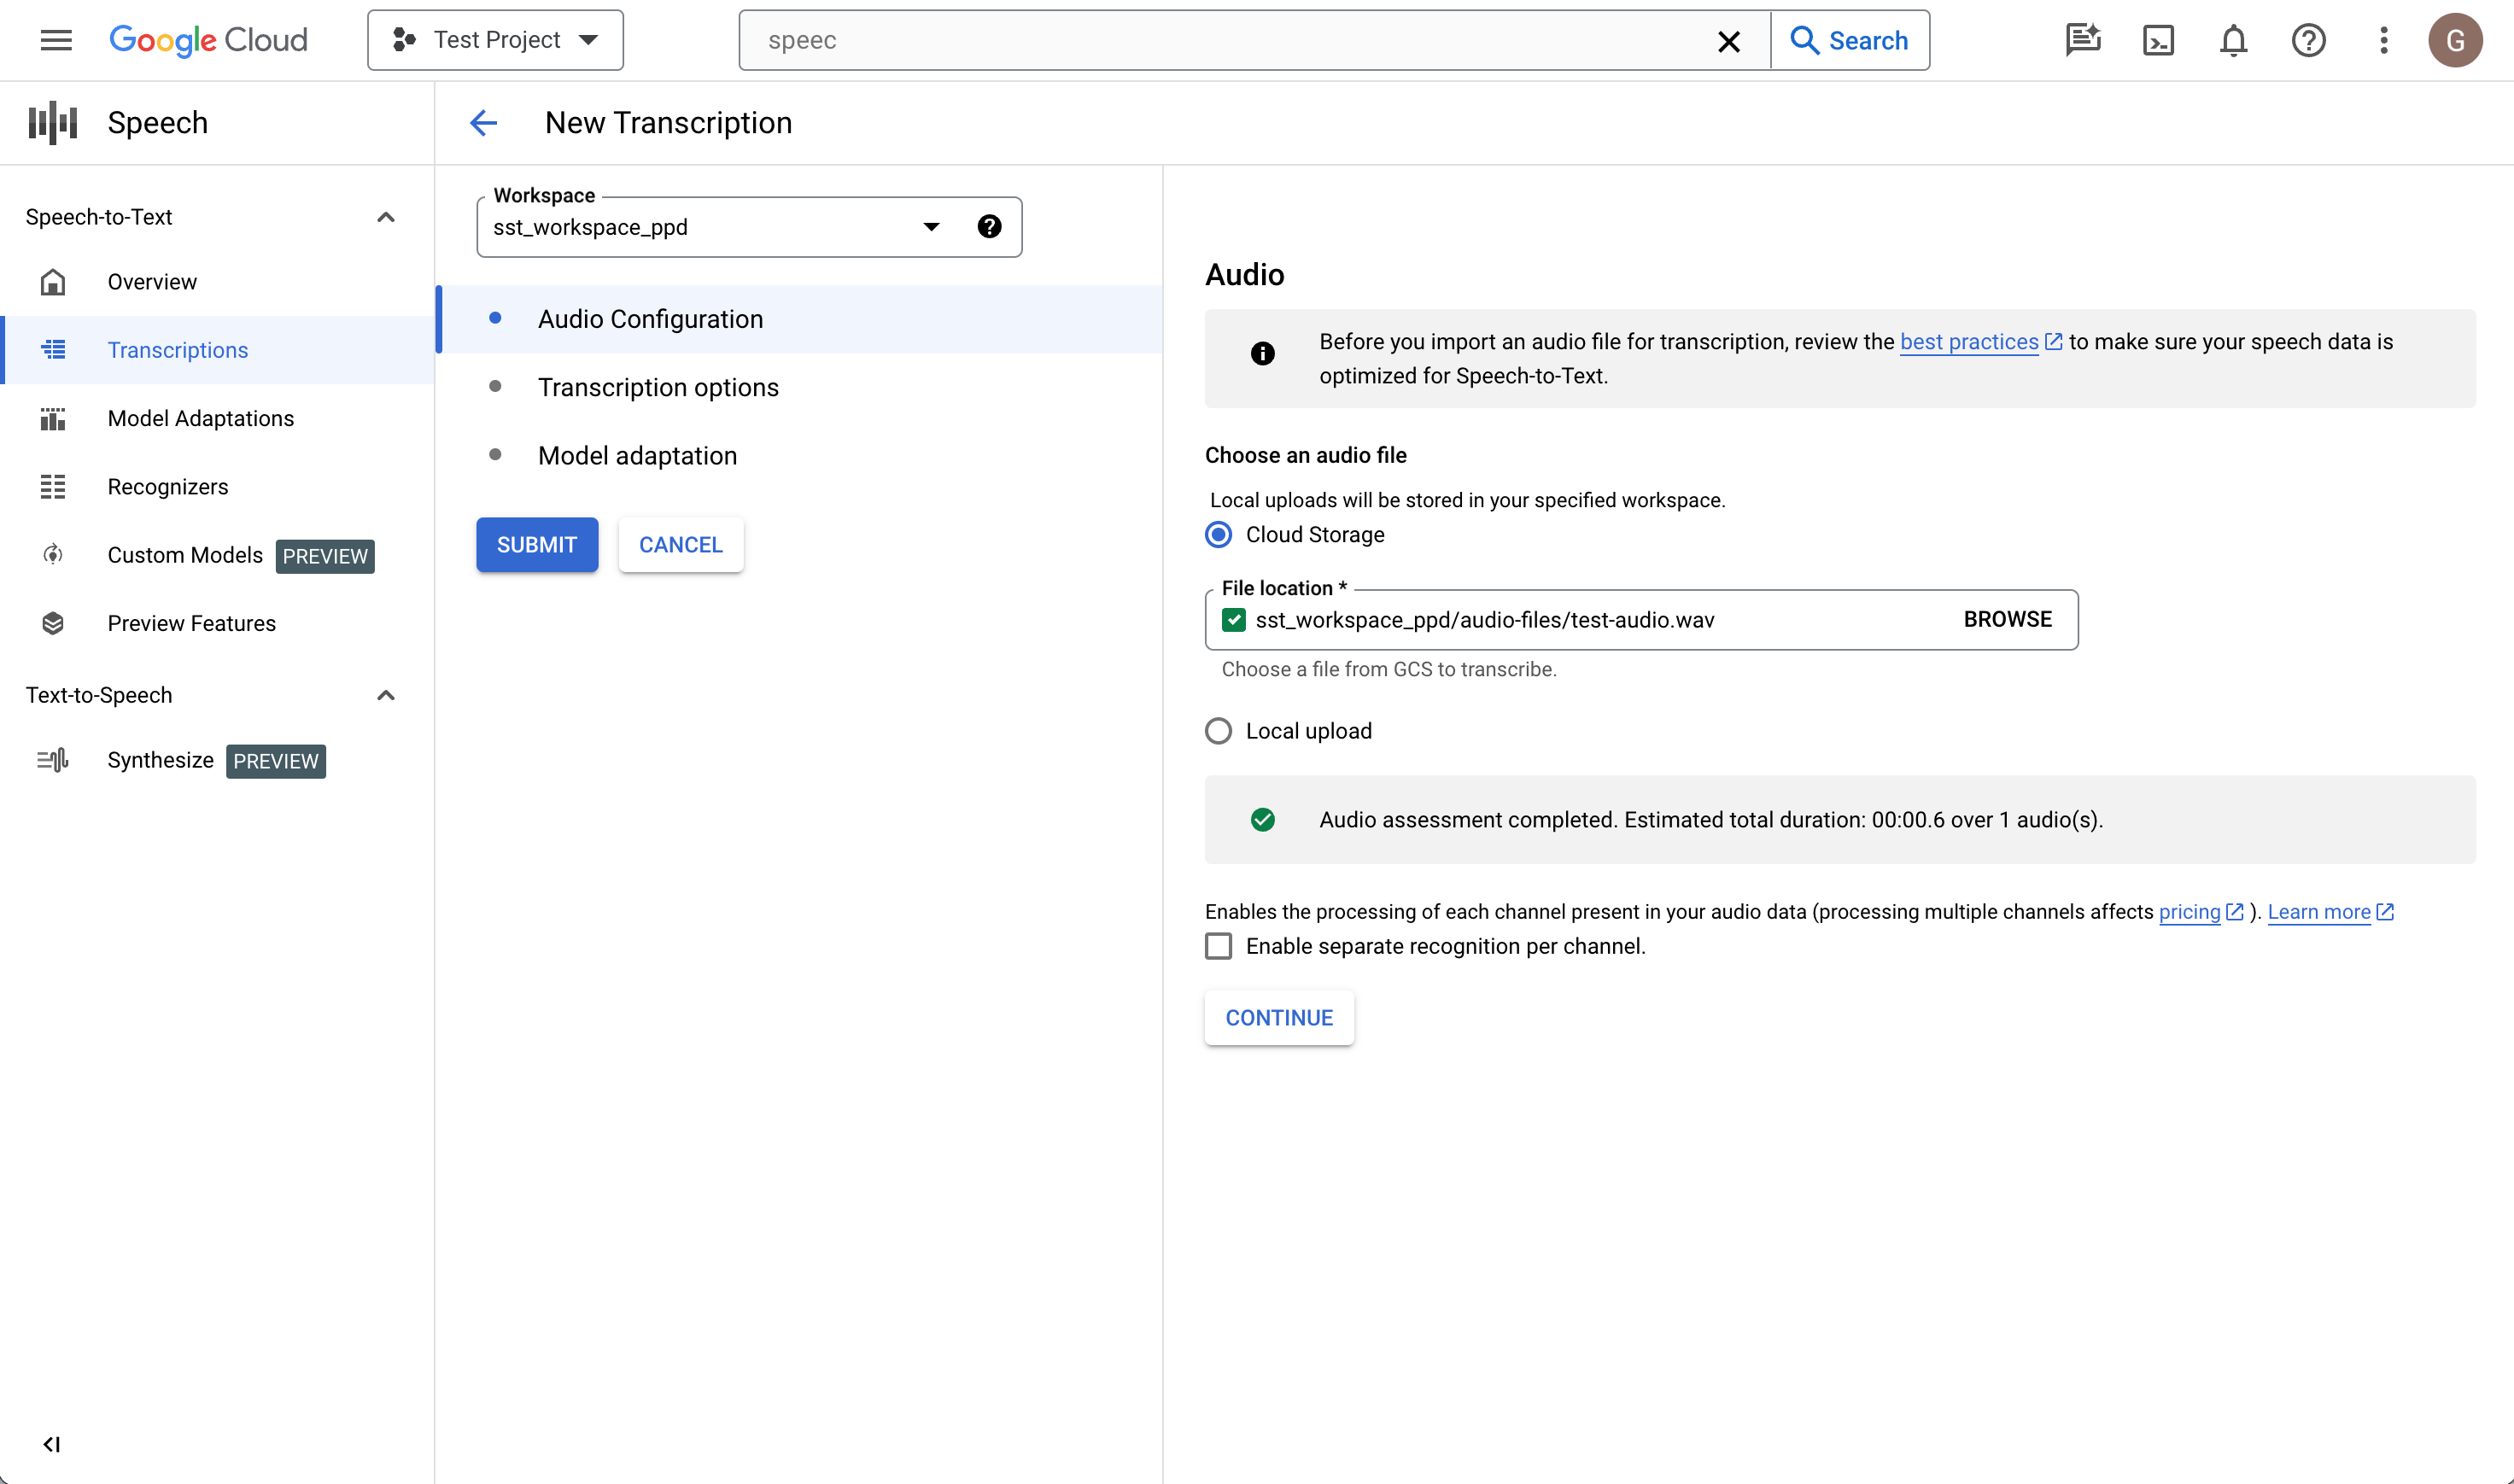This screenshot has width=2514, height=1484.
Task: Click the Google Cloud notifications bell icon
Action: coord(2233,39)
